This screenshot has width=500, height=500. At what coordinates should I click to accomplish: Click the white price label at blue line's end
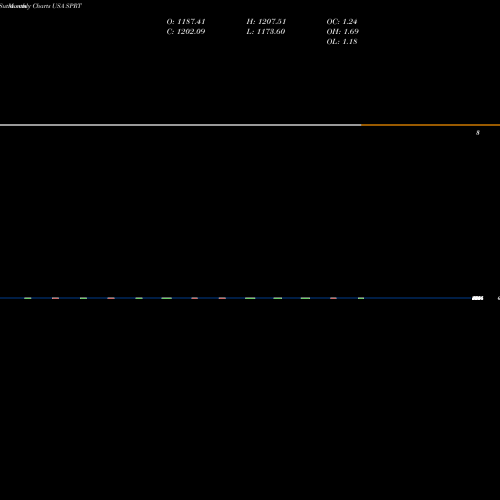tap(478, 298)
